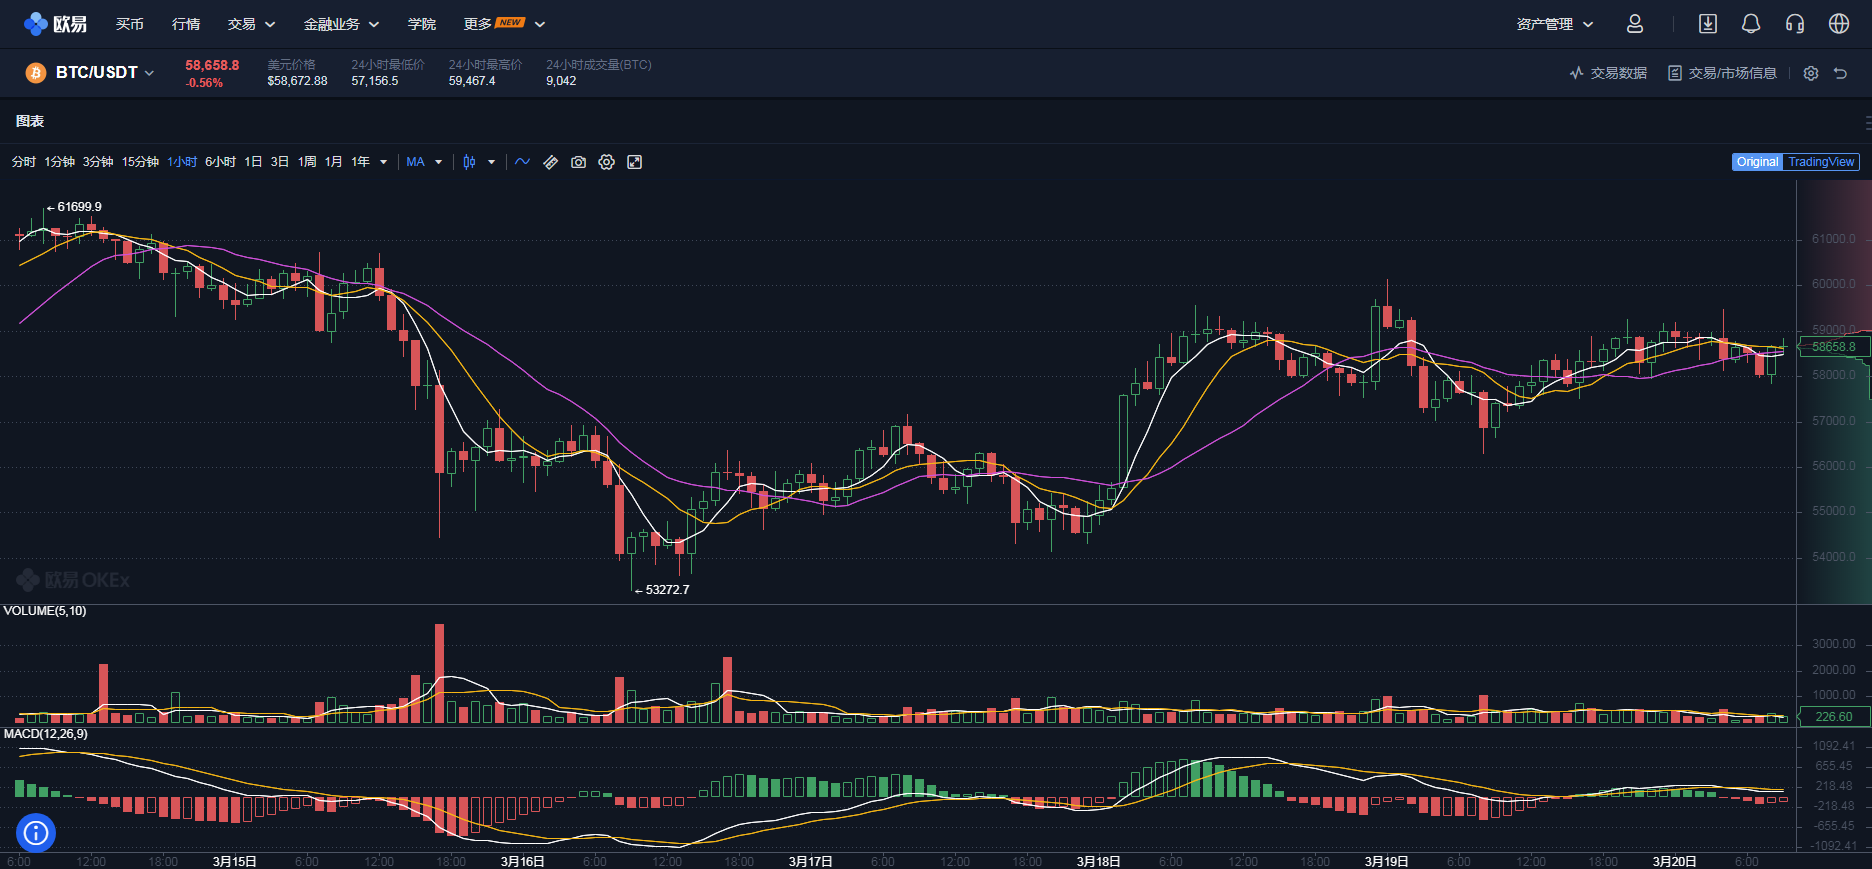
Task: Open the notifications bell
Action: coord(1750,24)
